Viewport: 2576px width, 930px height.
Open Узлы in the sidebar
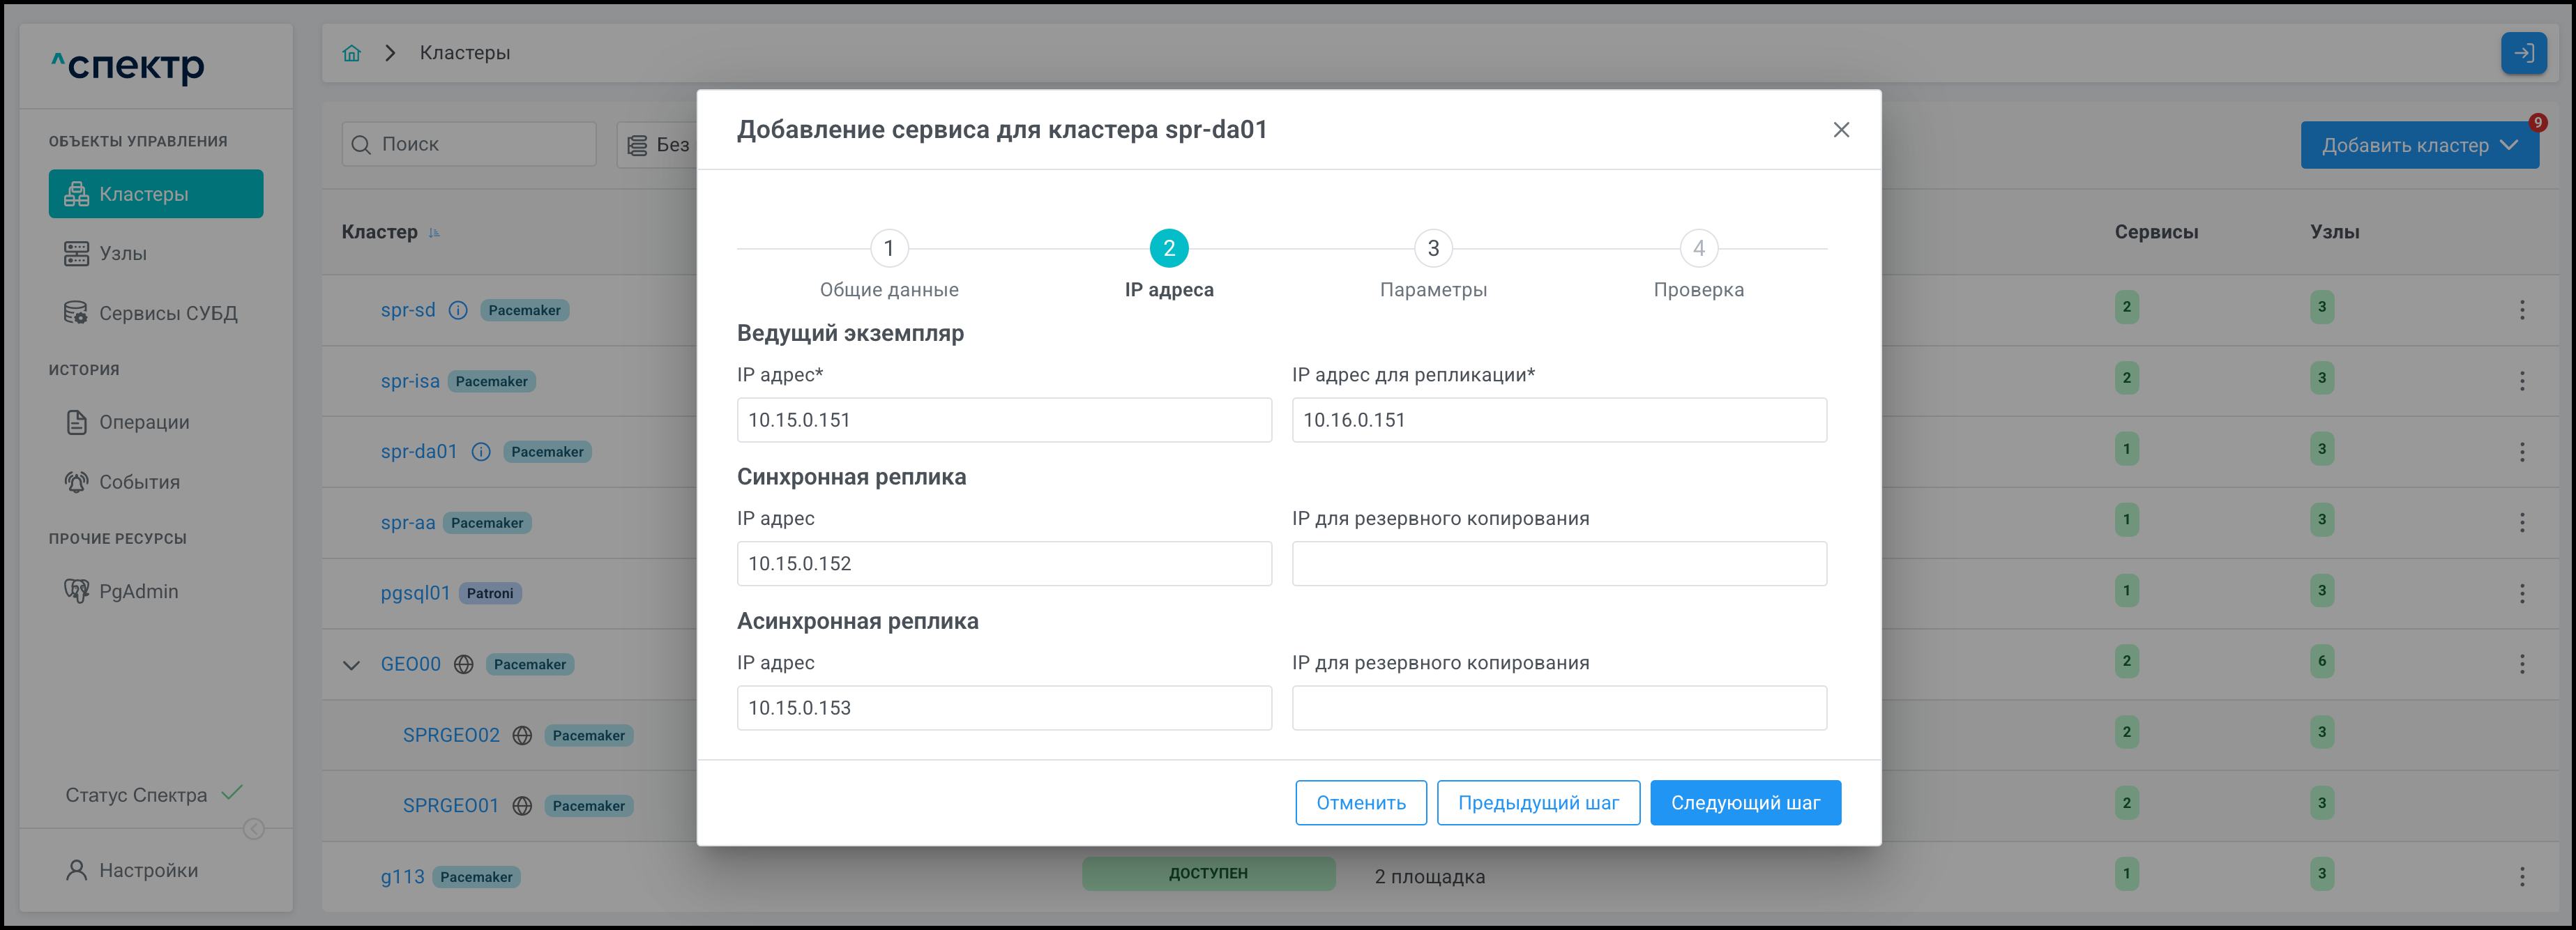click(123, 254)
